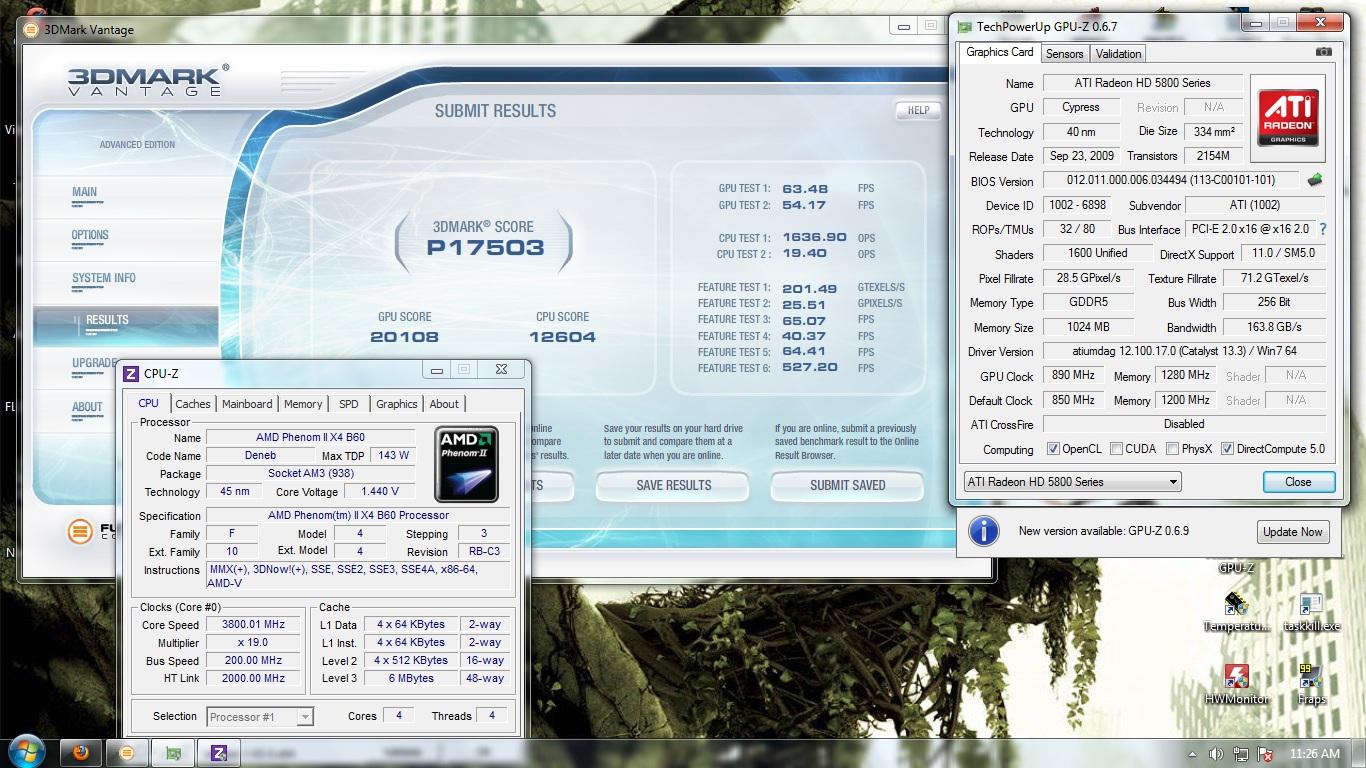Toggle the PhysX checkbox
Image resolution: width=1366 pixels, height=768 pixels.
(1171, 449)
